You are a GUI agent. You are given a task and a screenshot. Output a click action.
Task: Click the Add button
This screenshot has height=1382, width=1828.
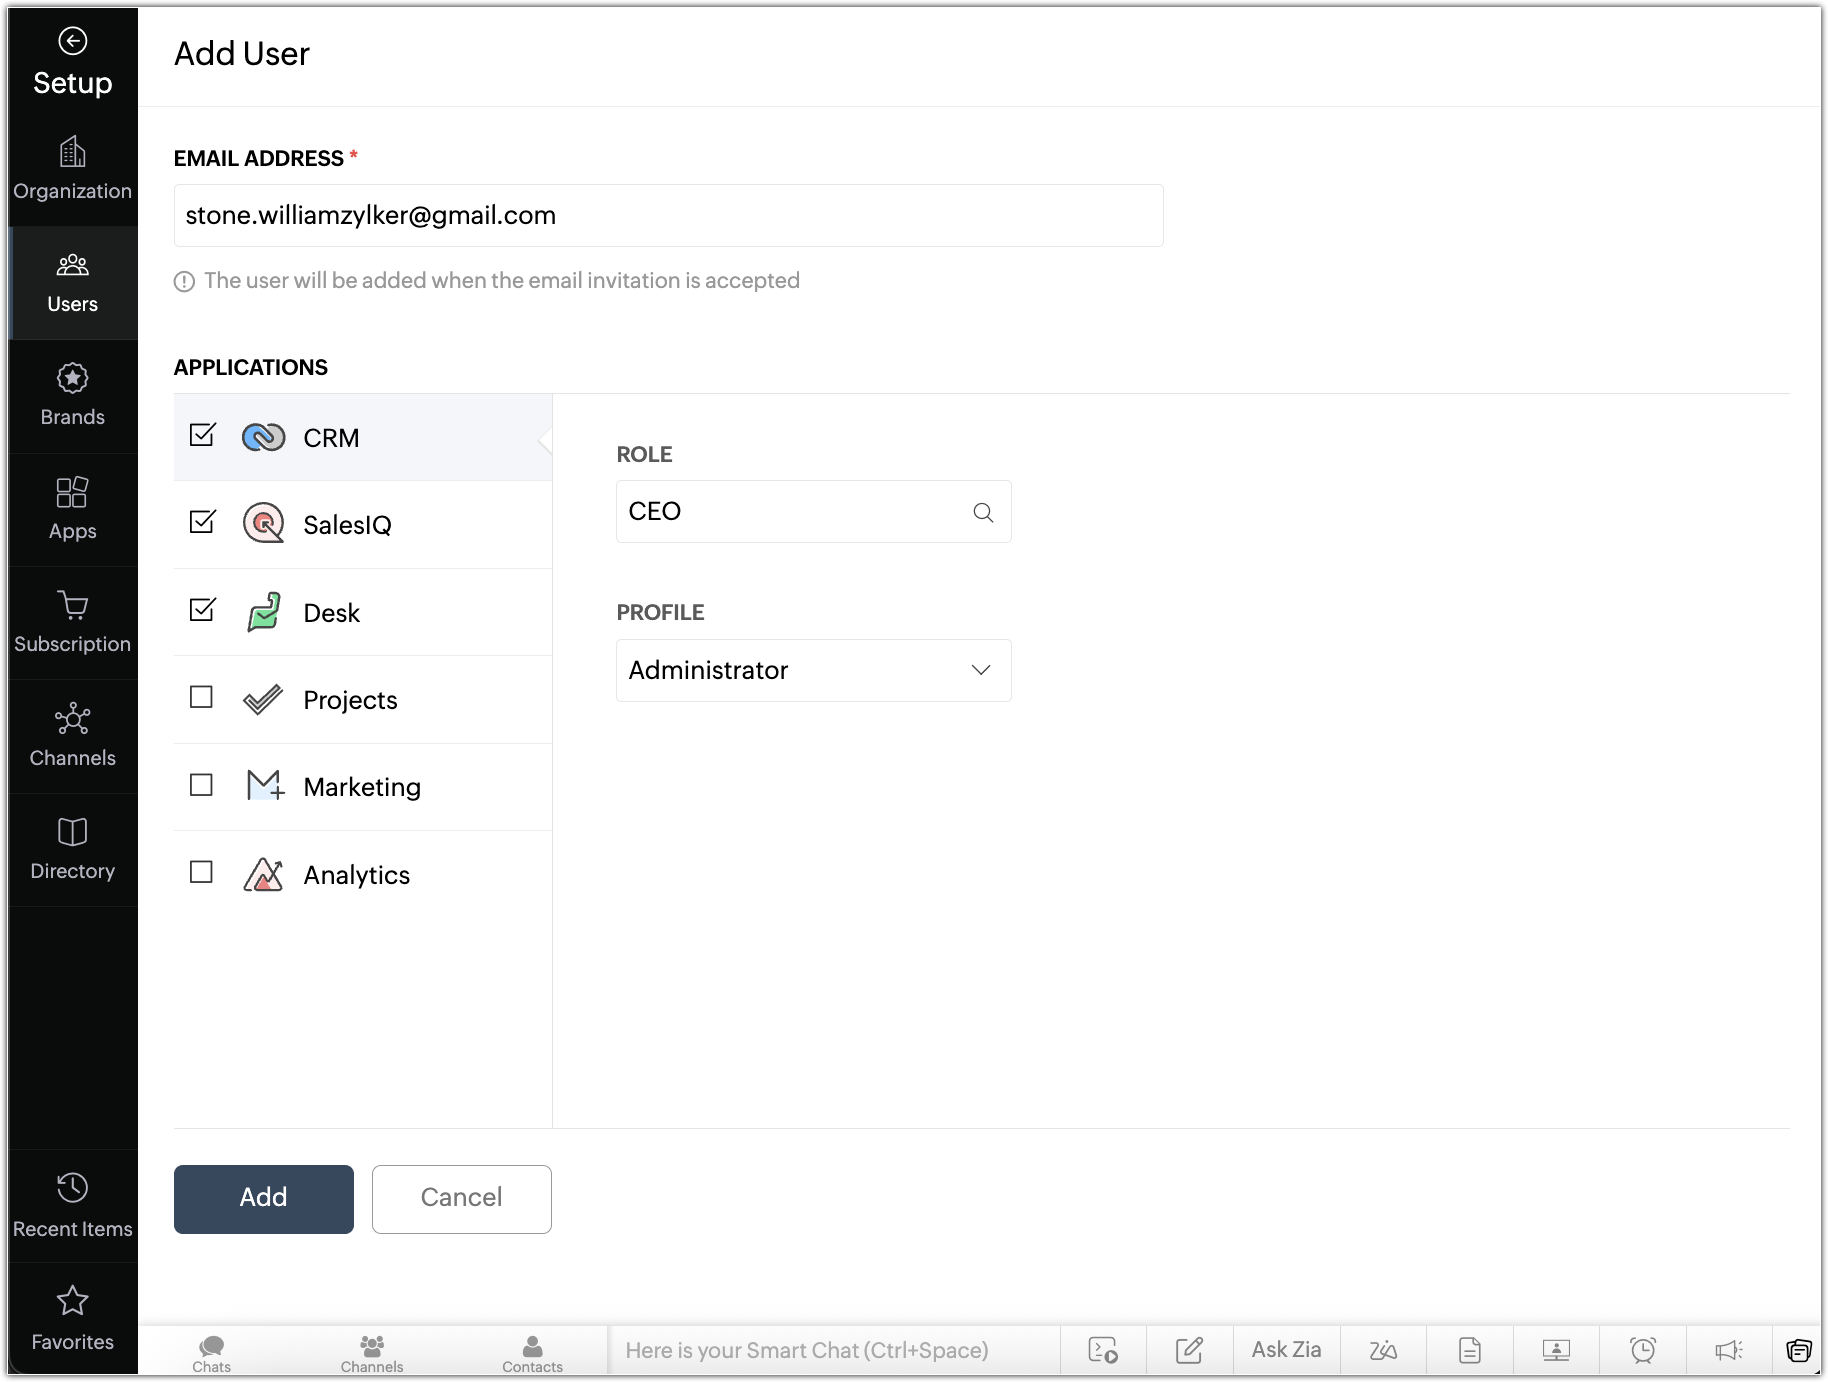click(x=264, y=1199)
